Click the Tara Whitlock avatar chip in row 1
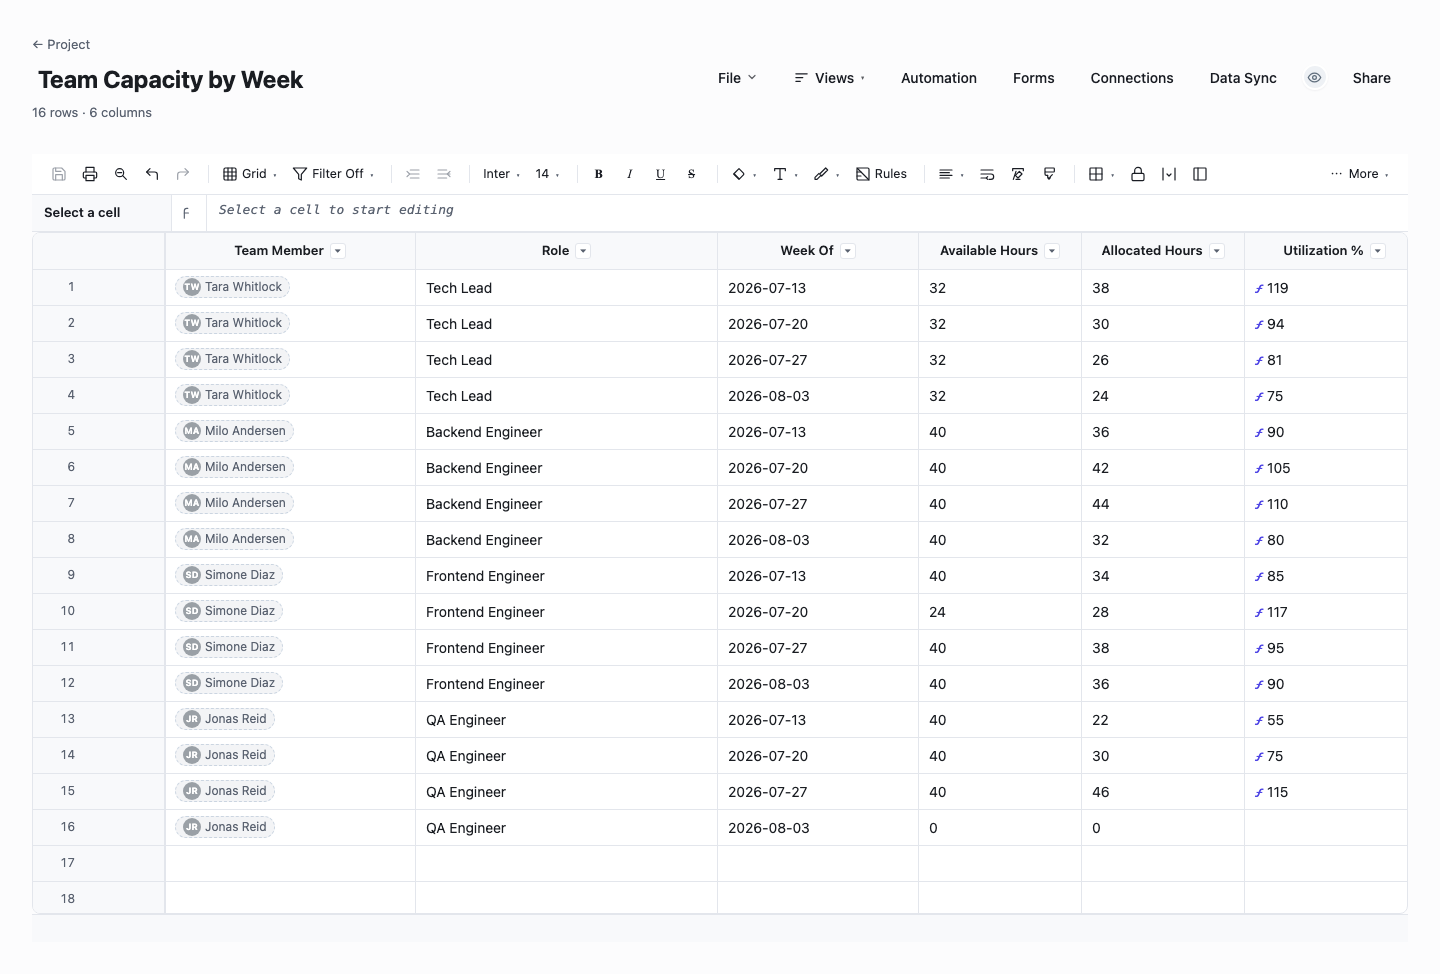 pos(233,287)
